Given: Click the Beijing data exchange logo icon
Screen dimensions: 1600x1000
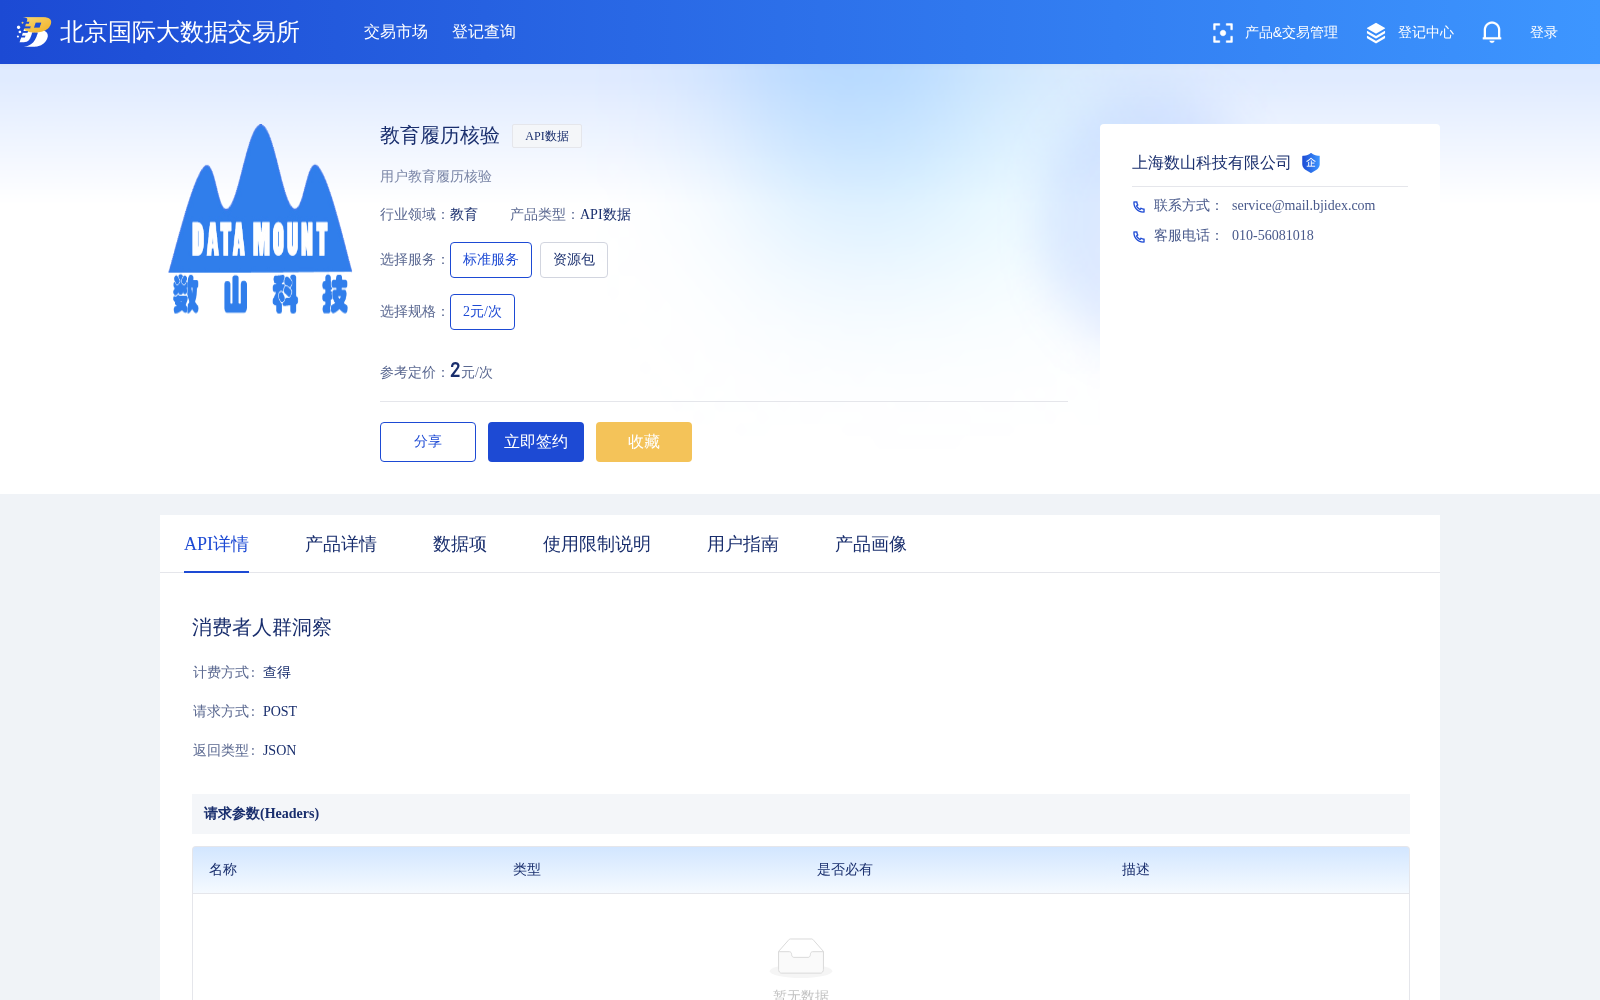Looking at the screenshot, I should coord(34,32).
